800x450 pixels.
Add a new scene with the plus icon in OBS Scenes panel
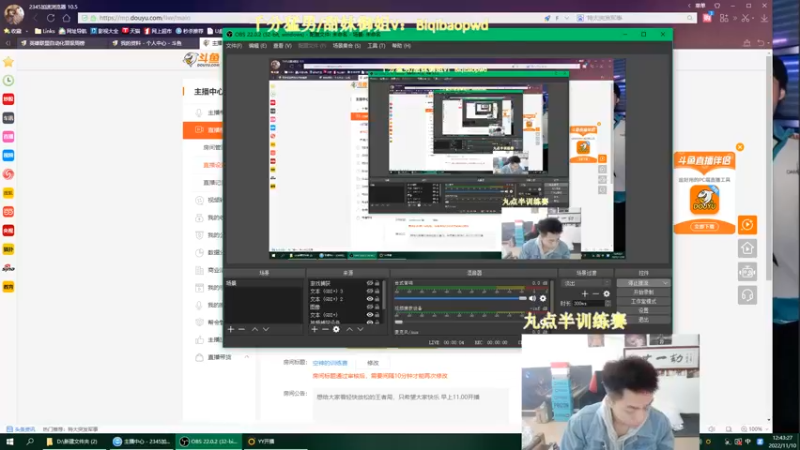[x=231, y=330]
